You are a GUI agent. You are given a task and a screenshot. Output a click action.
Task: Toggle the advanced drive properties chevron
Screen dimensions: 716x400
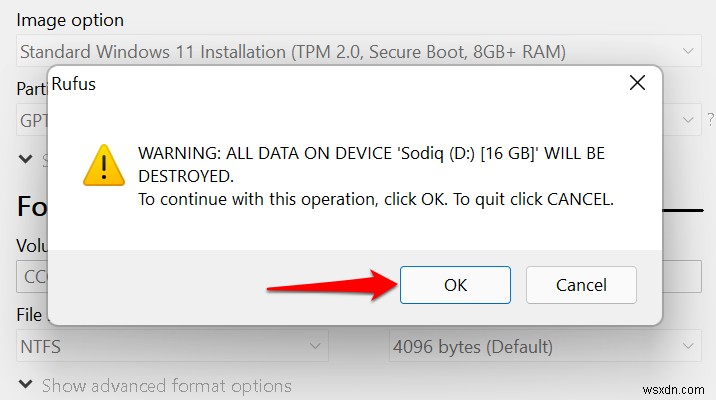click(25, 158)
